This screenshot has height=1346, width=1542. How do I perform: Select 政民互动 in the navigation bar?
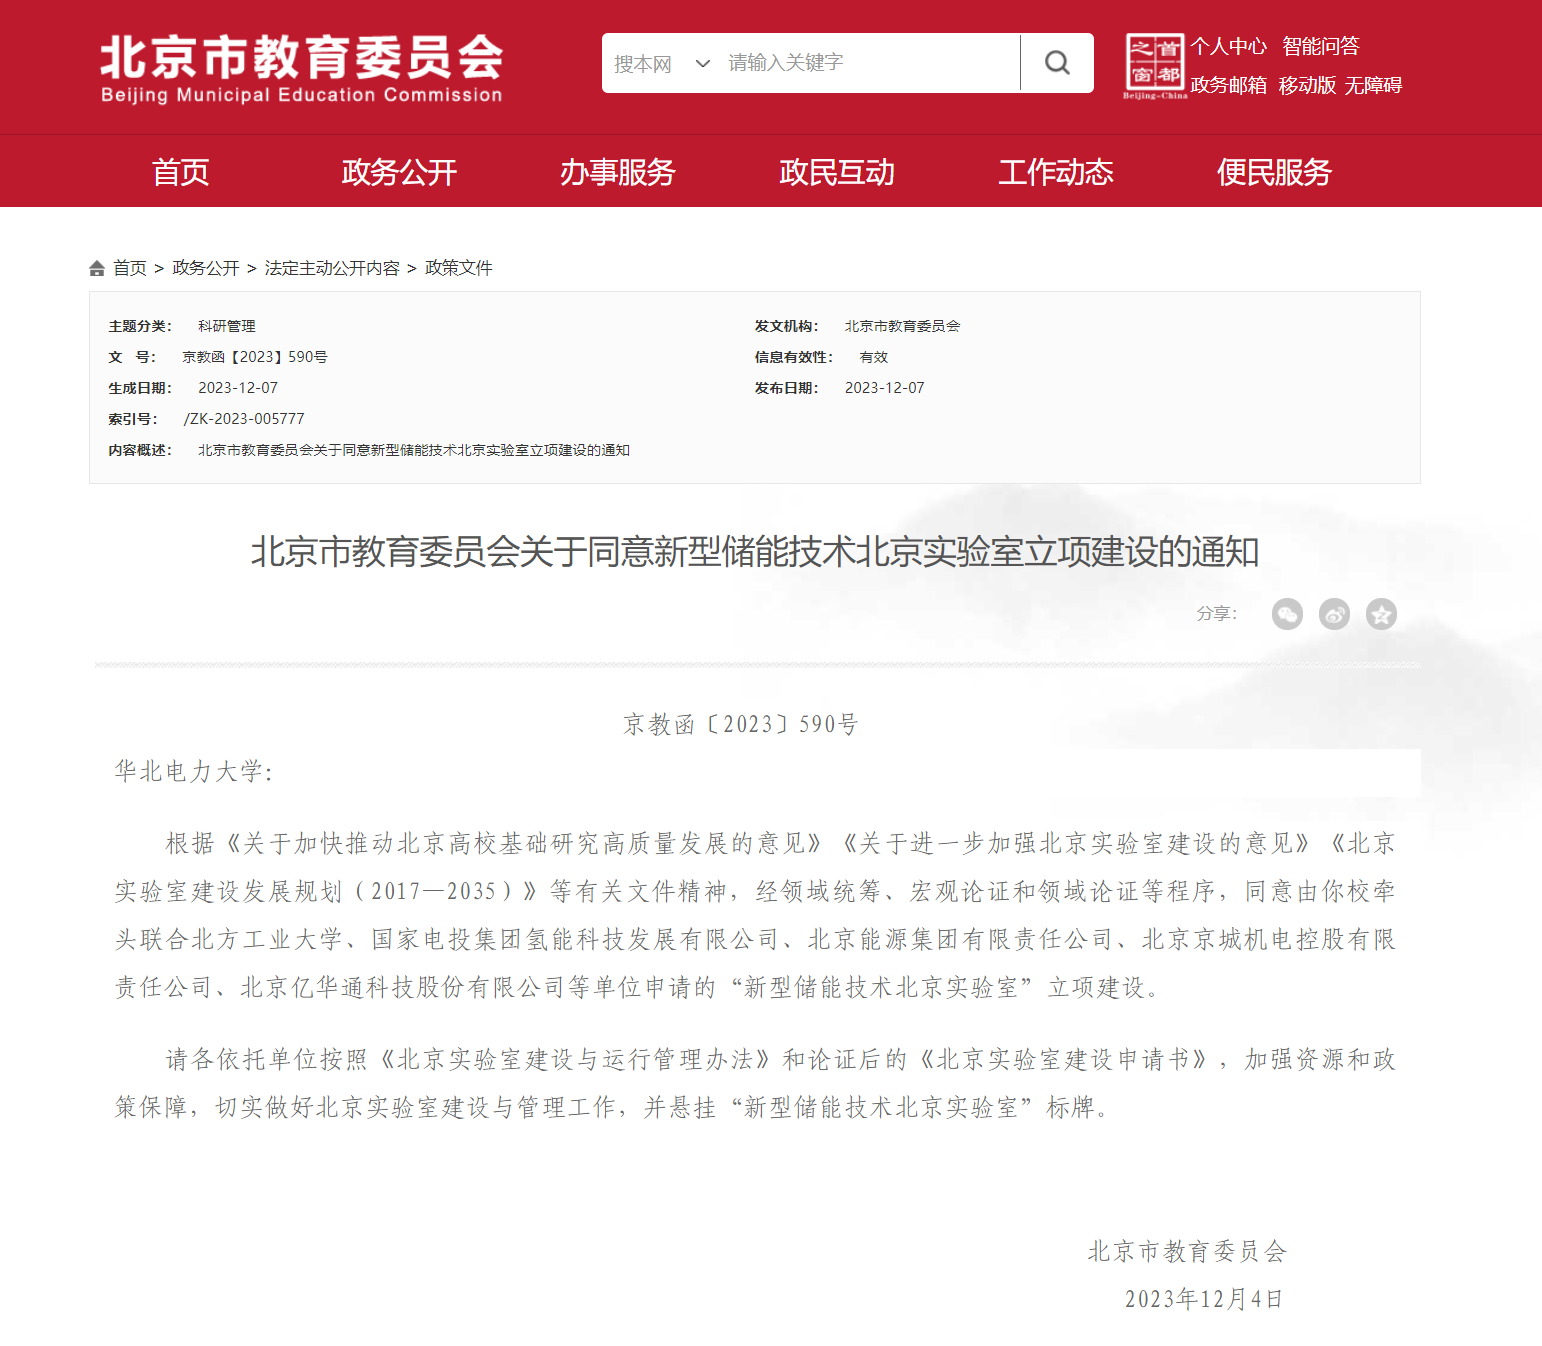[x=836, y=172]
